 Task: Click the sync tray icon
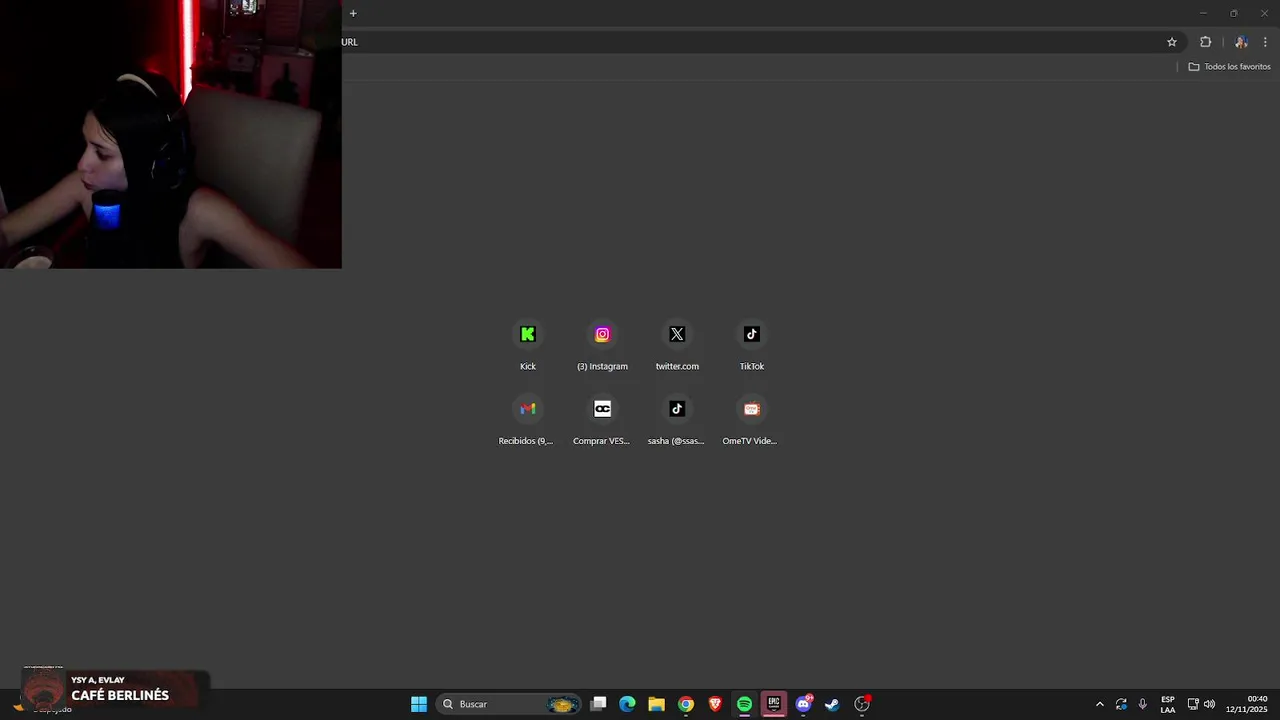(1121, 704)
